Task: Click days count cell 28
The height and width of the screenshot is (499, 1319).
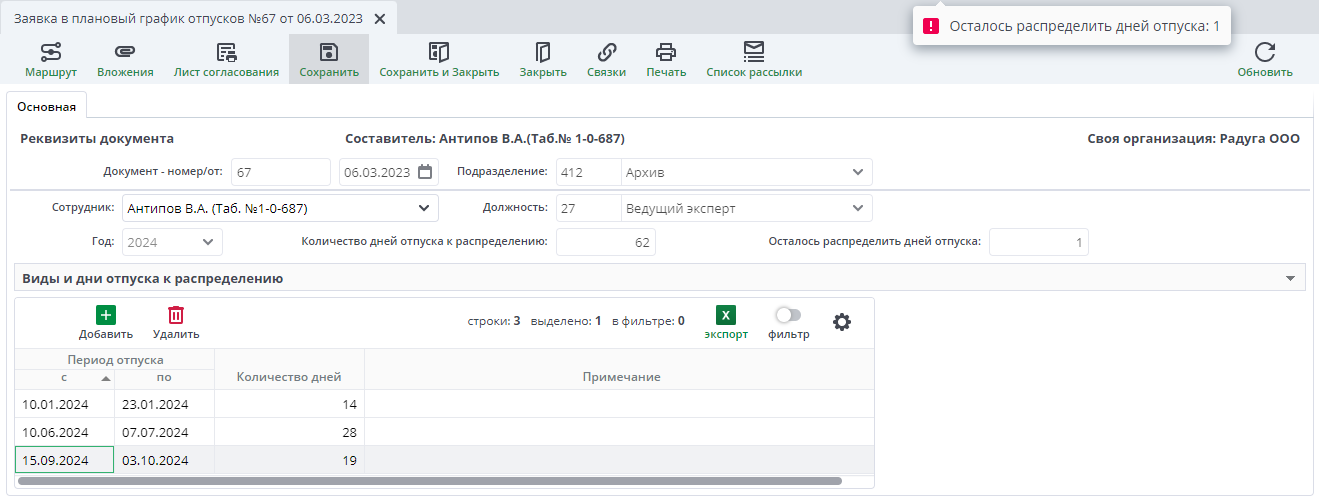Action: (289, 432)
